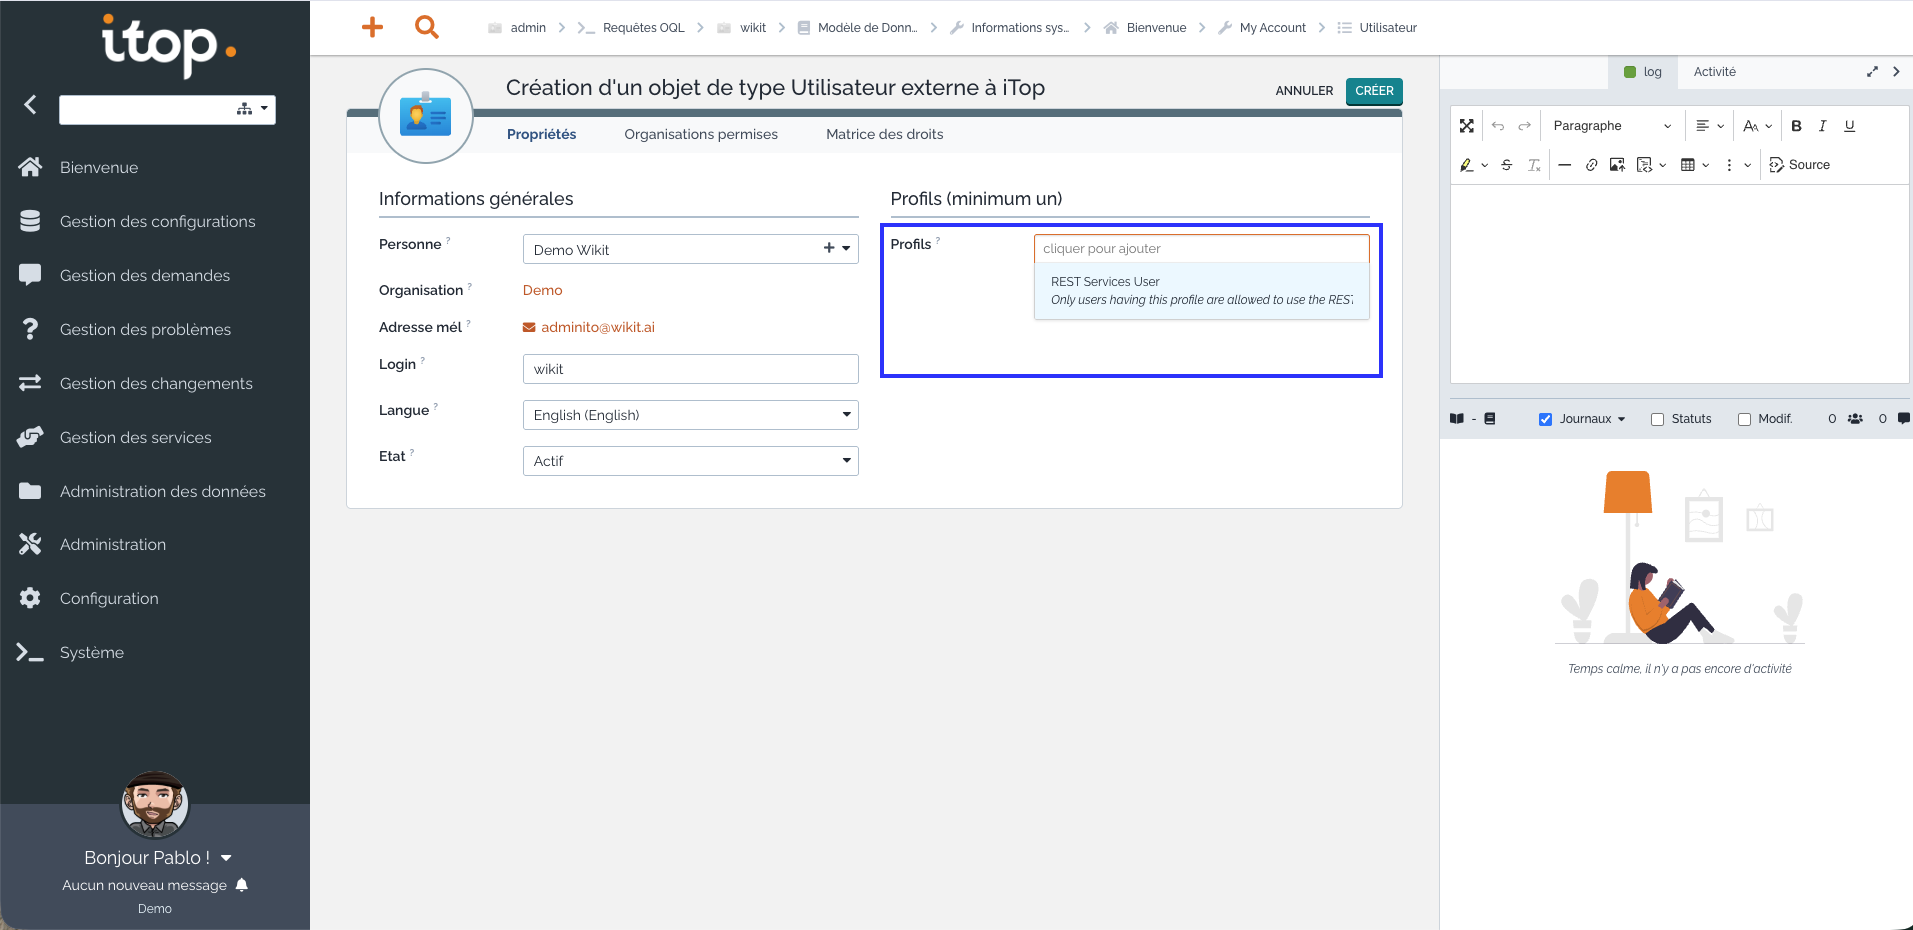Expand activity panel with diagonal arrows
The height and width of the screenshot is (930, 1913).
1872,72
